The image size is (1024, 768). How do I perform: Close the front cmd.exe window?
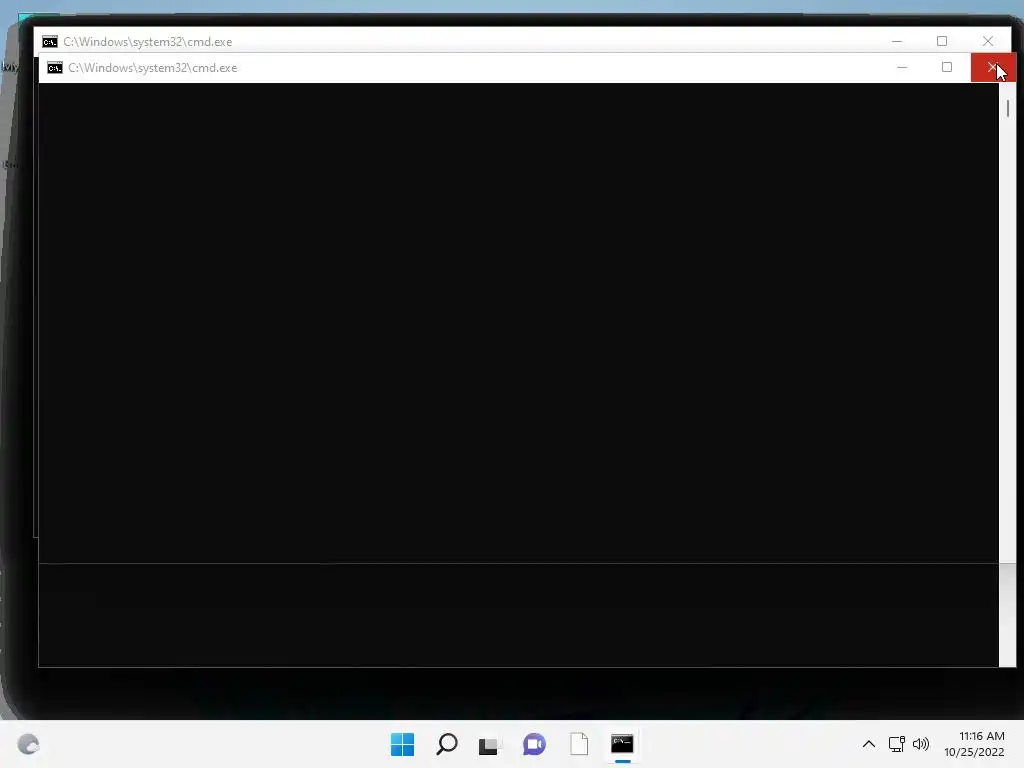(993, 67)
